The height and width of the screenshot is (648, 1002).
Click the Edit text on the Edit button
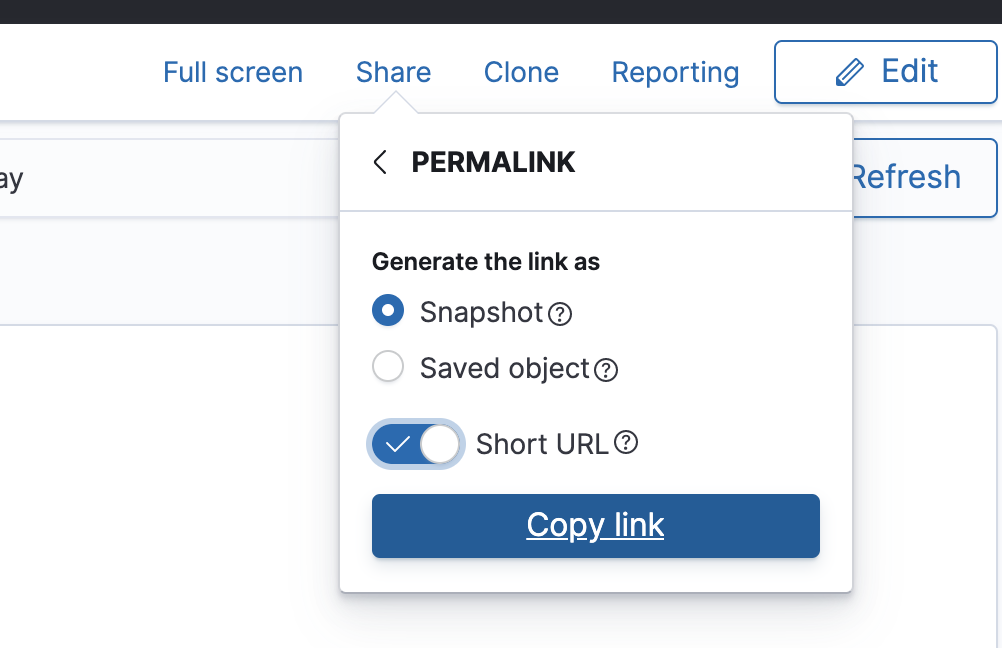(x=909, y=71)
